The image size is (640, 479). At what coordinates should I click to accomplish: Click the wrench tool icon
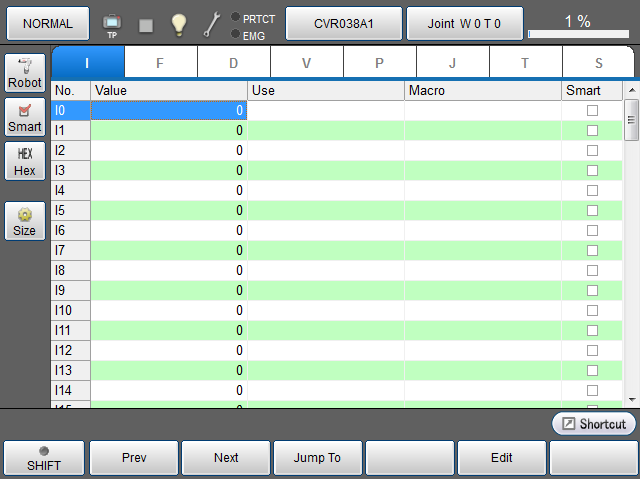(212, 24)
